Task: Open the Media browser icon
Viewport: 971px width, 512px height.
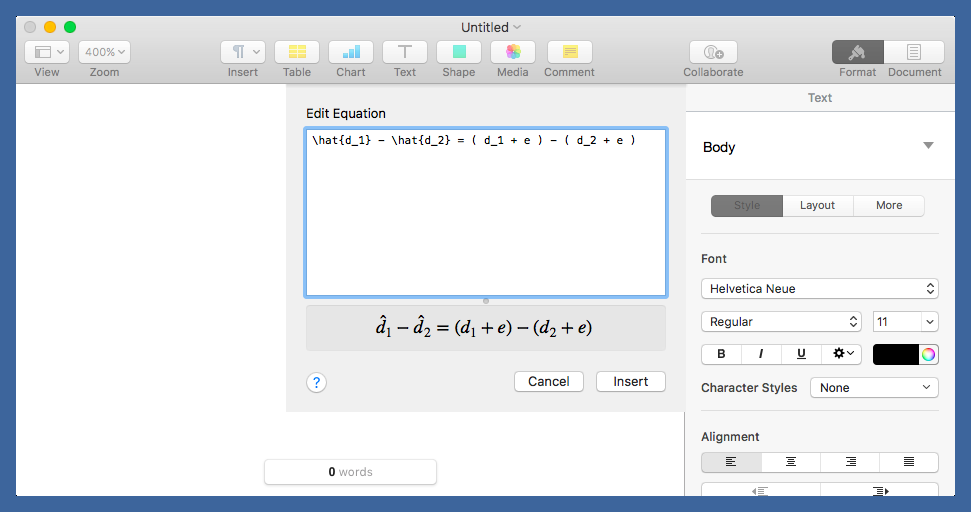Action: point(513,52)
